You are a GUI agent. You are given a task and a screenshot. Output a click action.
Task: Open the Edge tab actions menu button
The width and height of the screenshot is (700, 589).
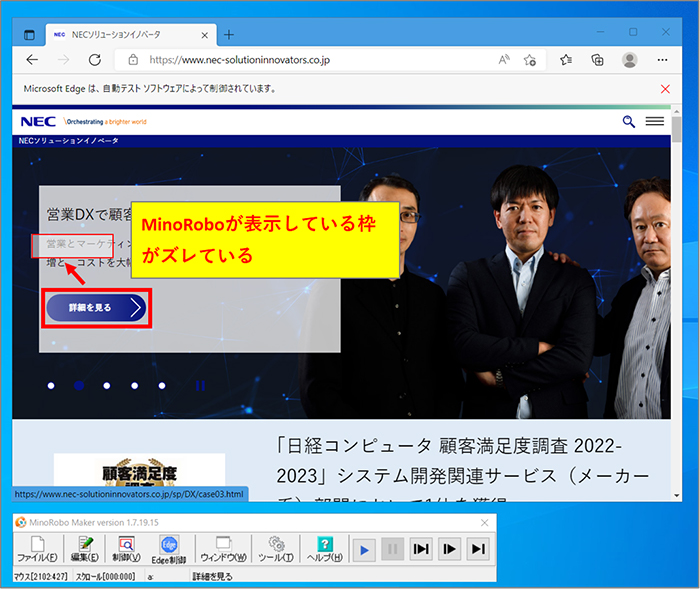(30, 34)
